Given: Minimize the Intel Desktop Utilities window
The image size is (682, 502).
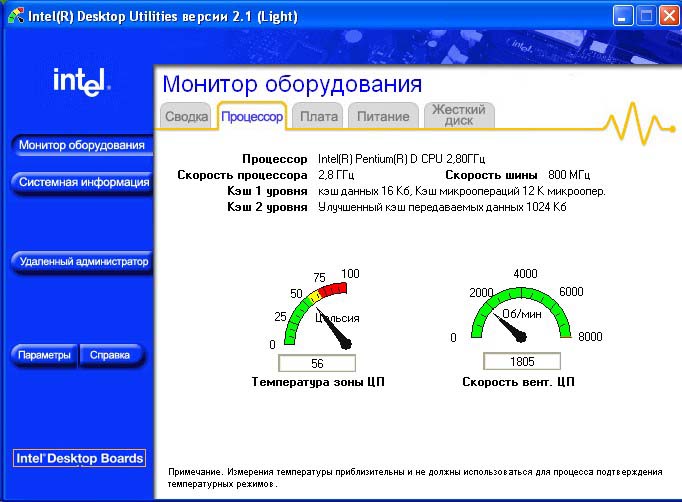Looking at the screenshot, I should coord(623,17).
